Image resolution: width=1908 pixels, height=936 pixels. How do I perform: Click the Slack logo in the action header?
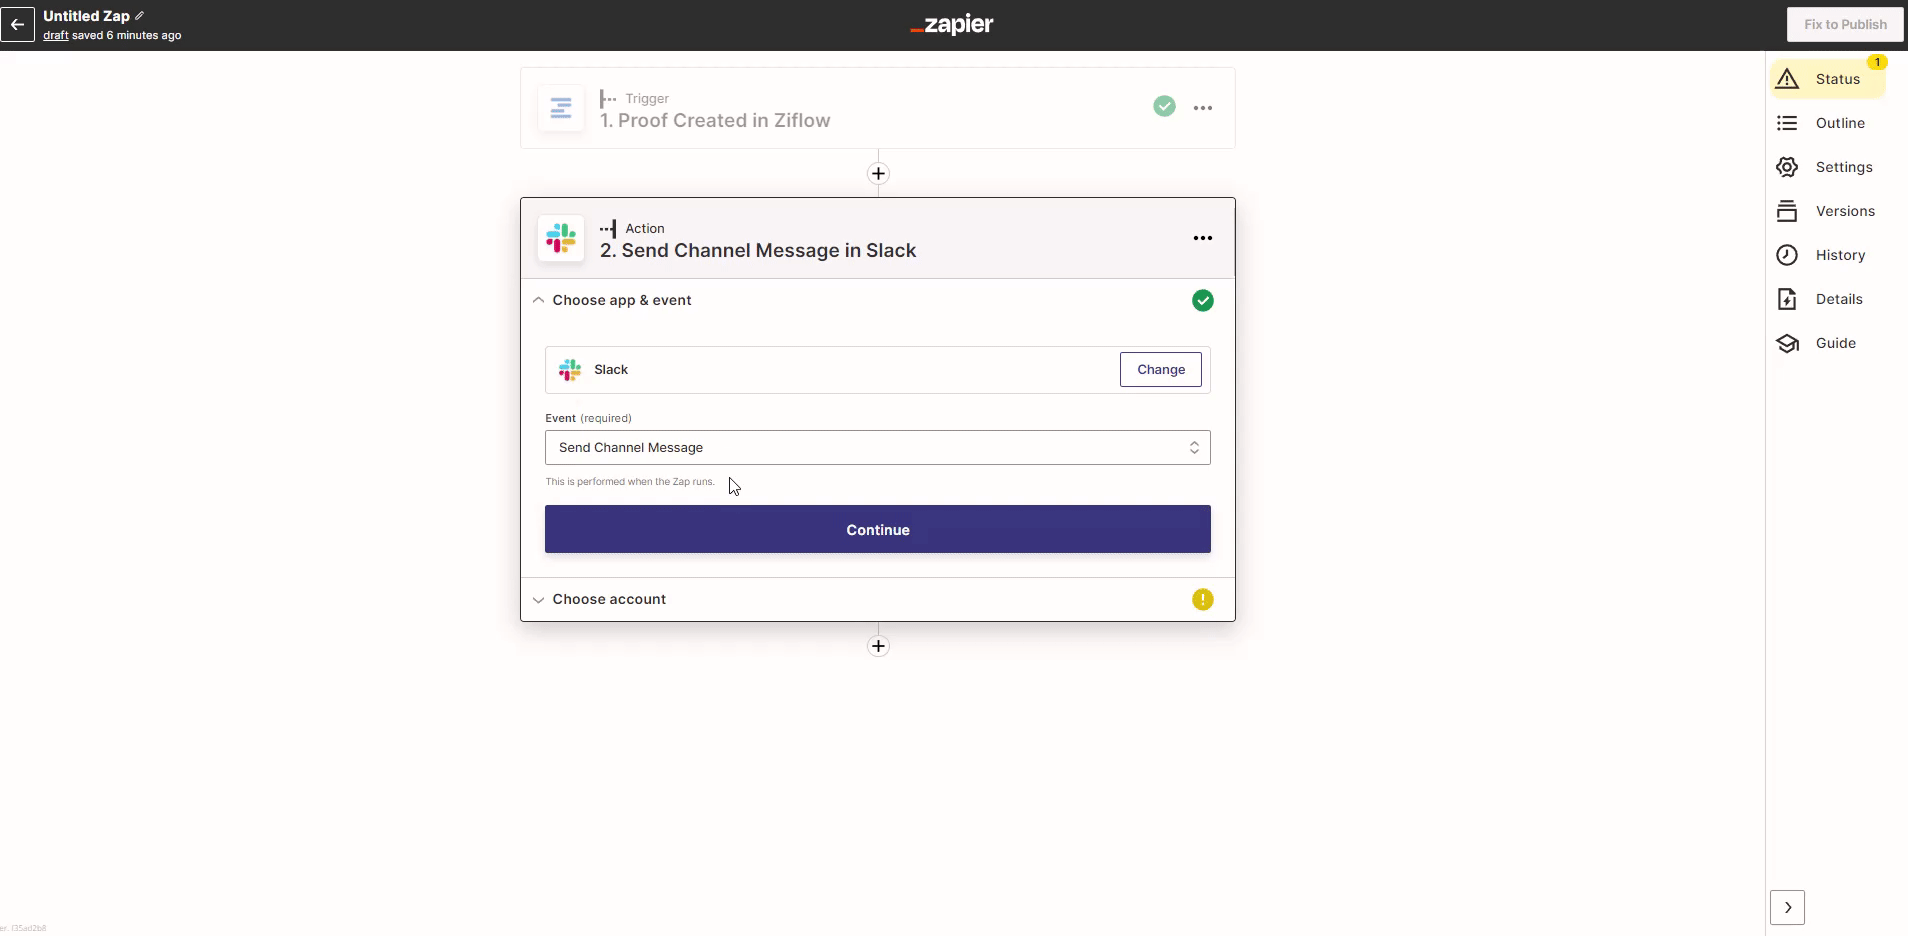(561, 238)
